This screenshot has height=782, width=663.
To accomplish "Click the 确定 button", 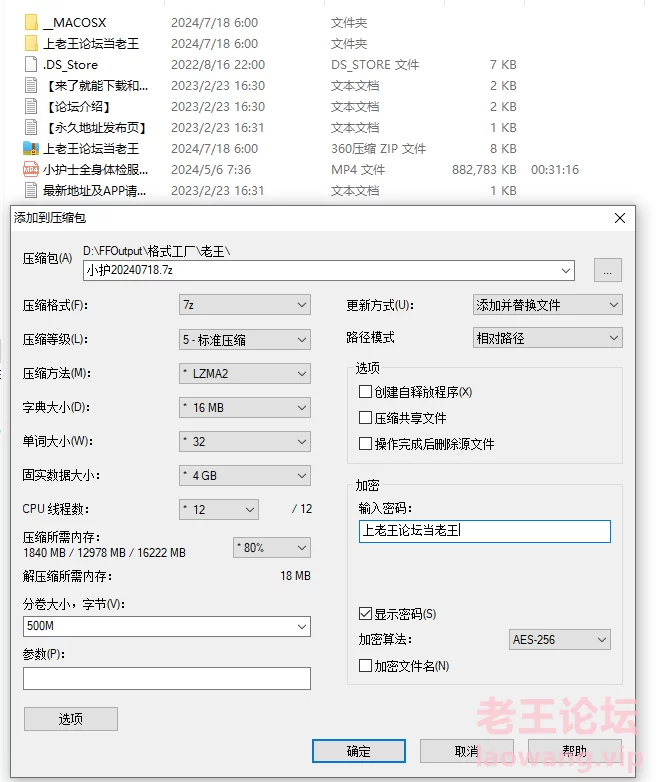I will click(x=359, y=751).
